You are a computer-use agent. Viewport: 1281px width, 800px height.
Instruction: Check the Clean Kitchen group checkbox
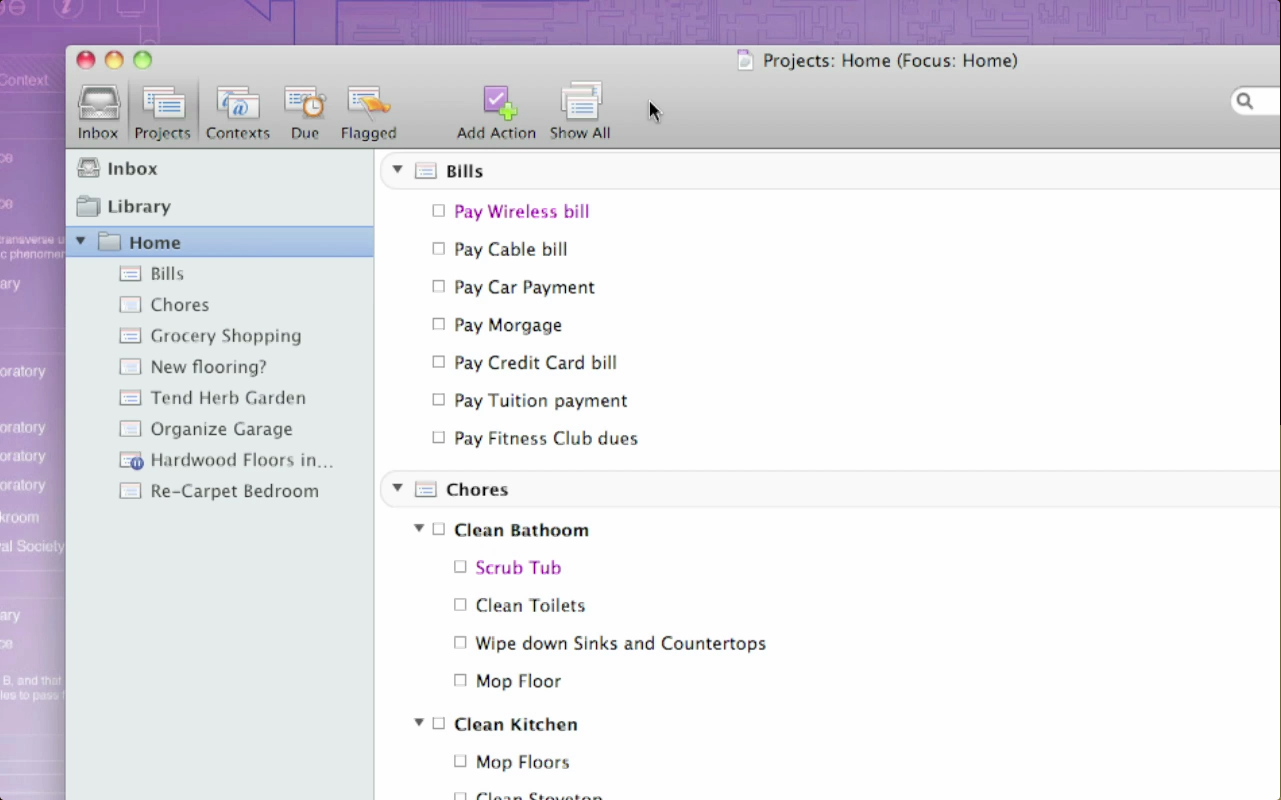[x=438, y=723]
